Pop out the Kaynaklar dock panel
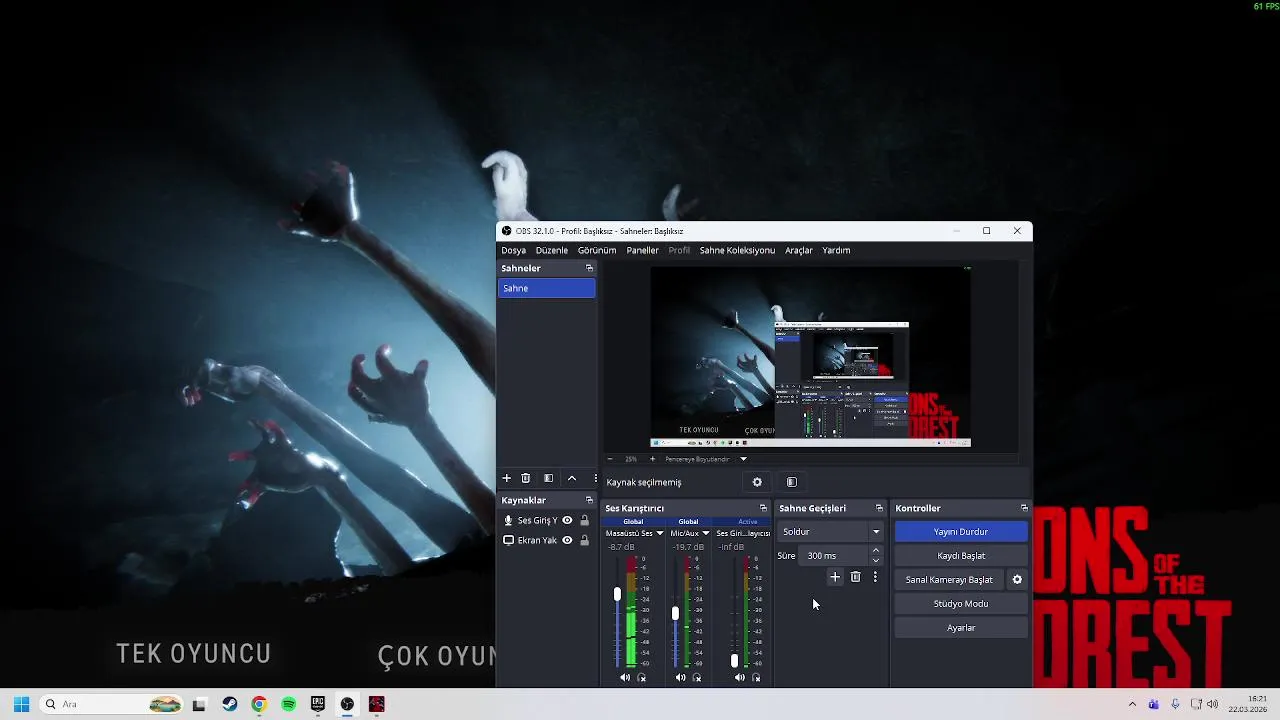 click(x=589, y=500)
